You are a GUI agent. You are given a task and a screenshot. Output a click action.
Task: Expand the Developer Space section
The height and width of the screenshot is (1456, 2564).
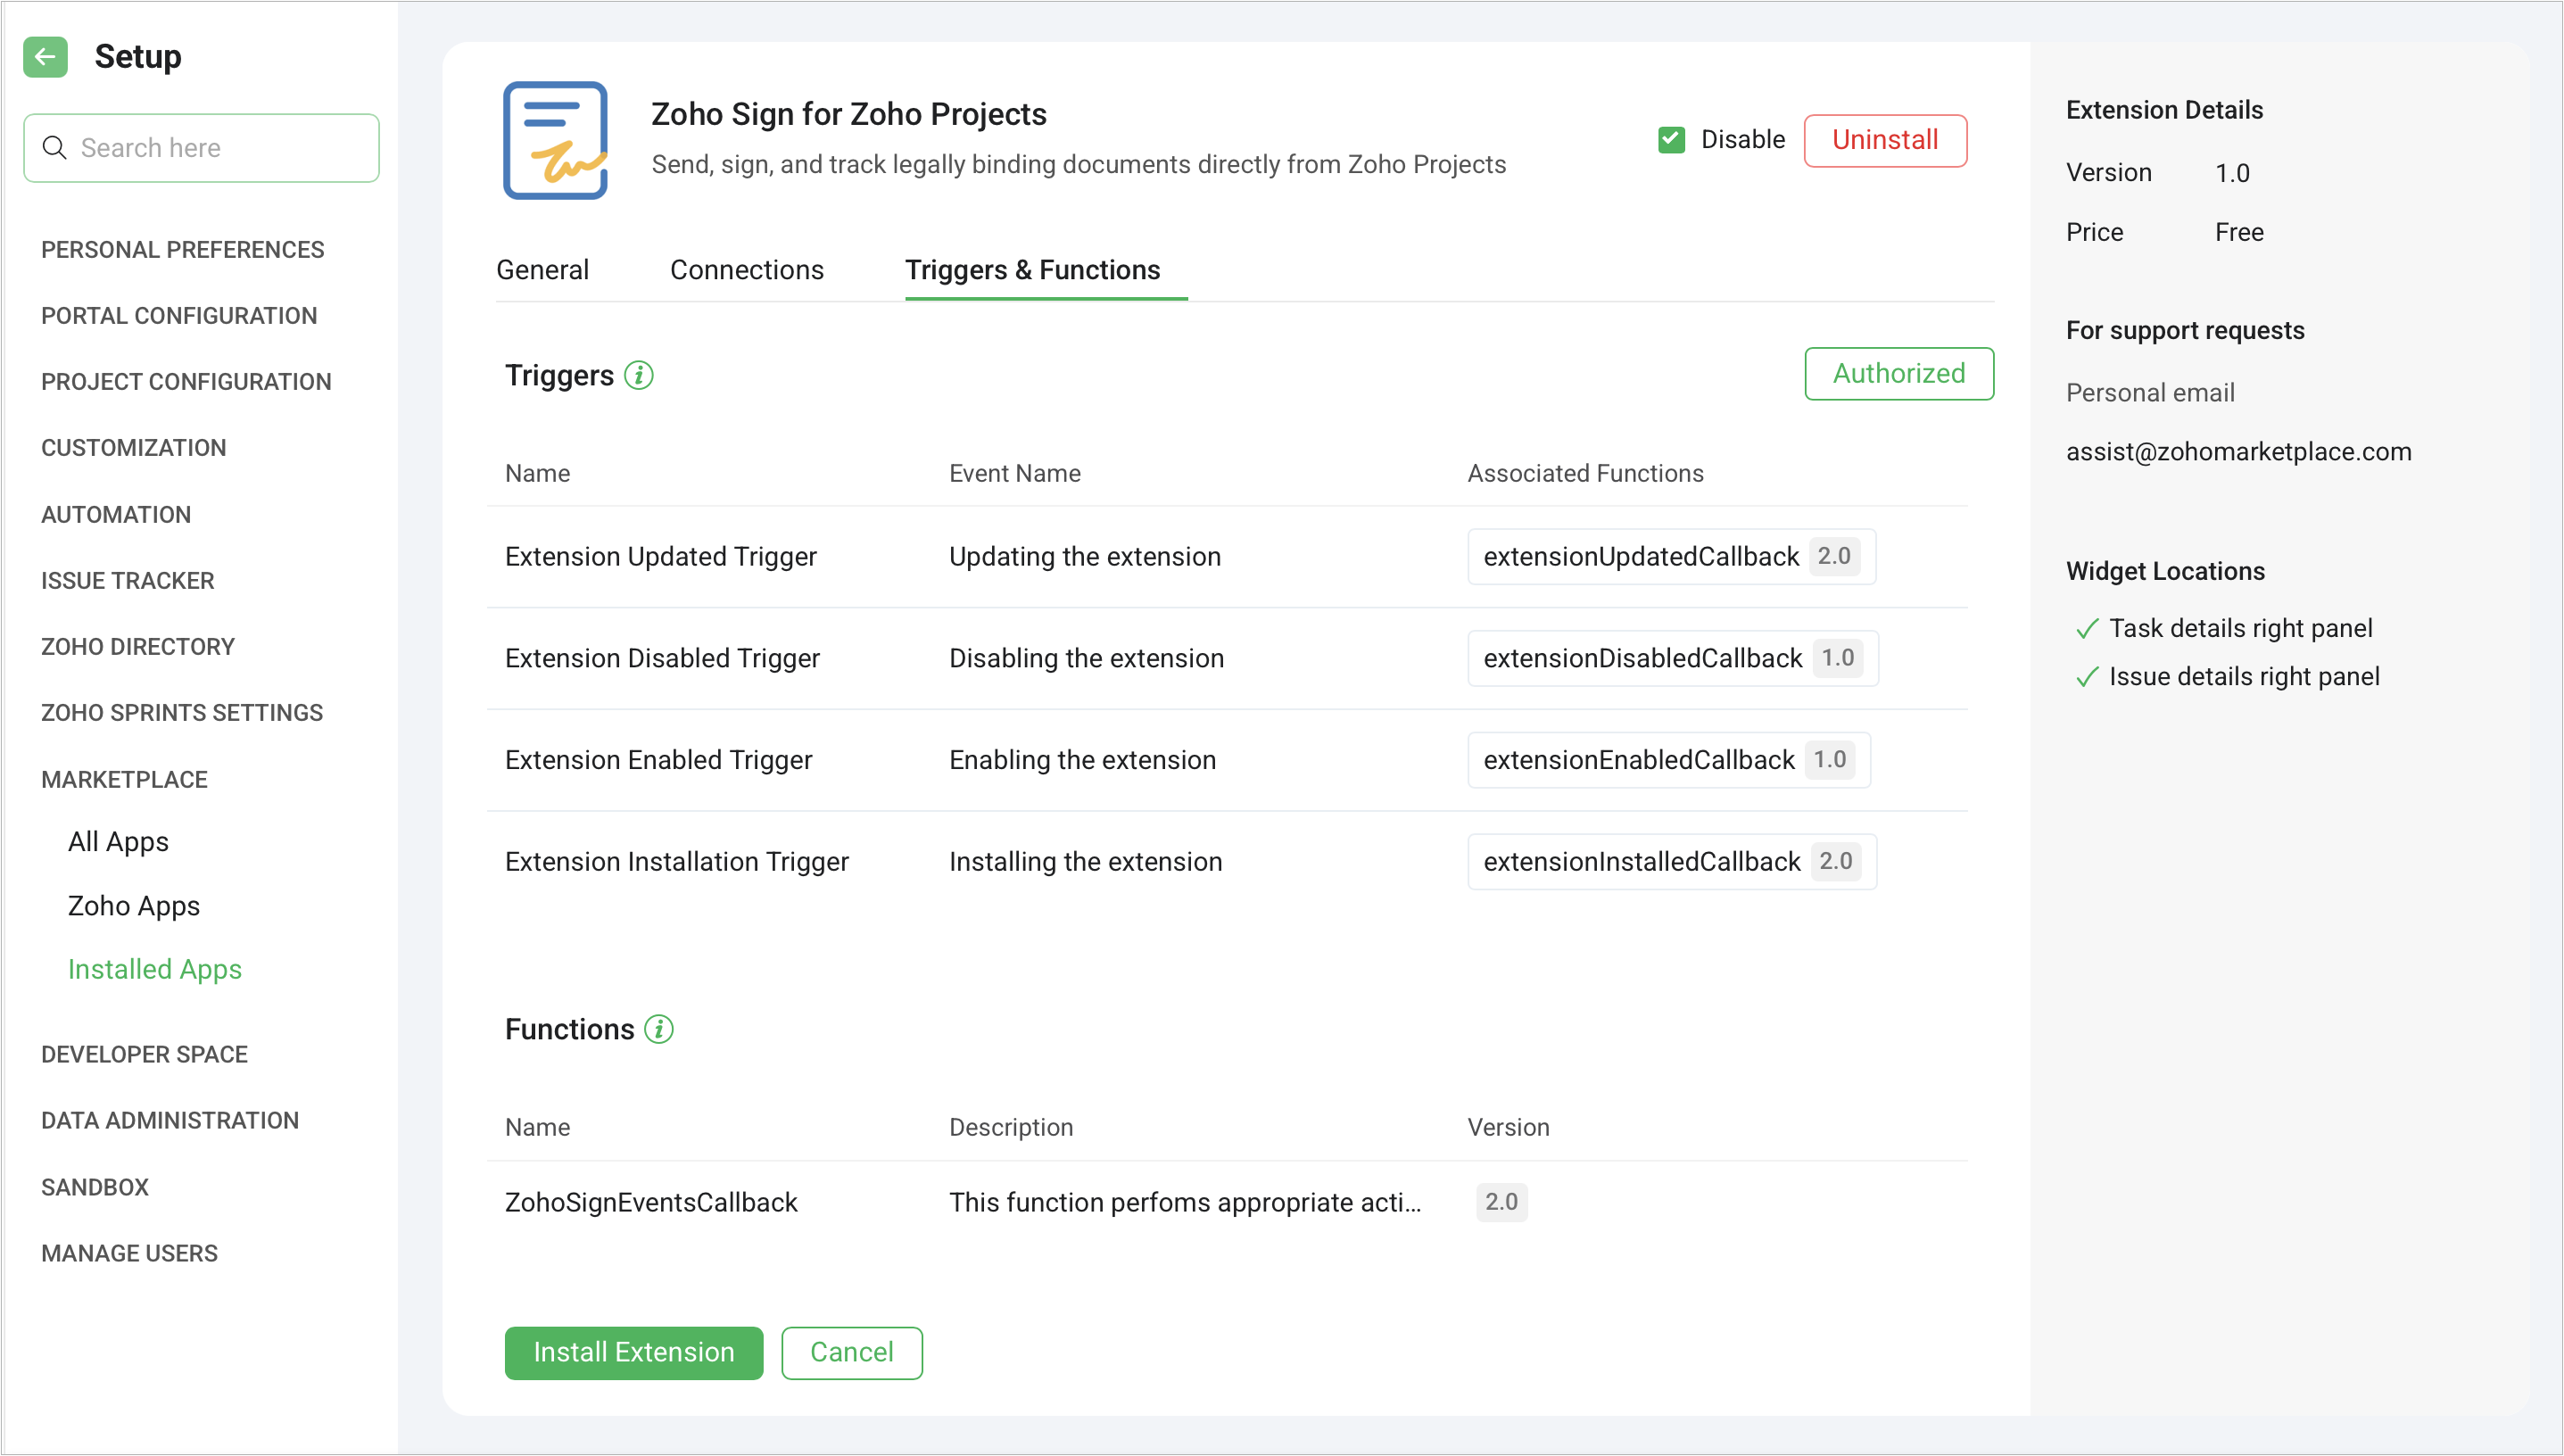pos(144,1054)
